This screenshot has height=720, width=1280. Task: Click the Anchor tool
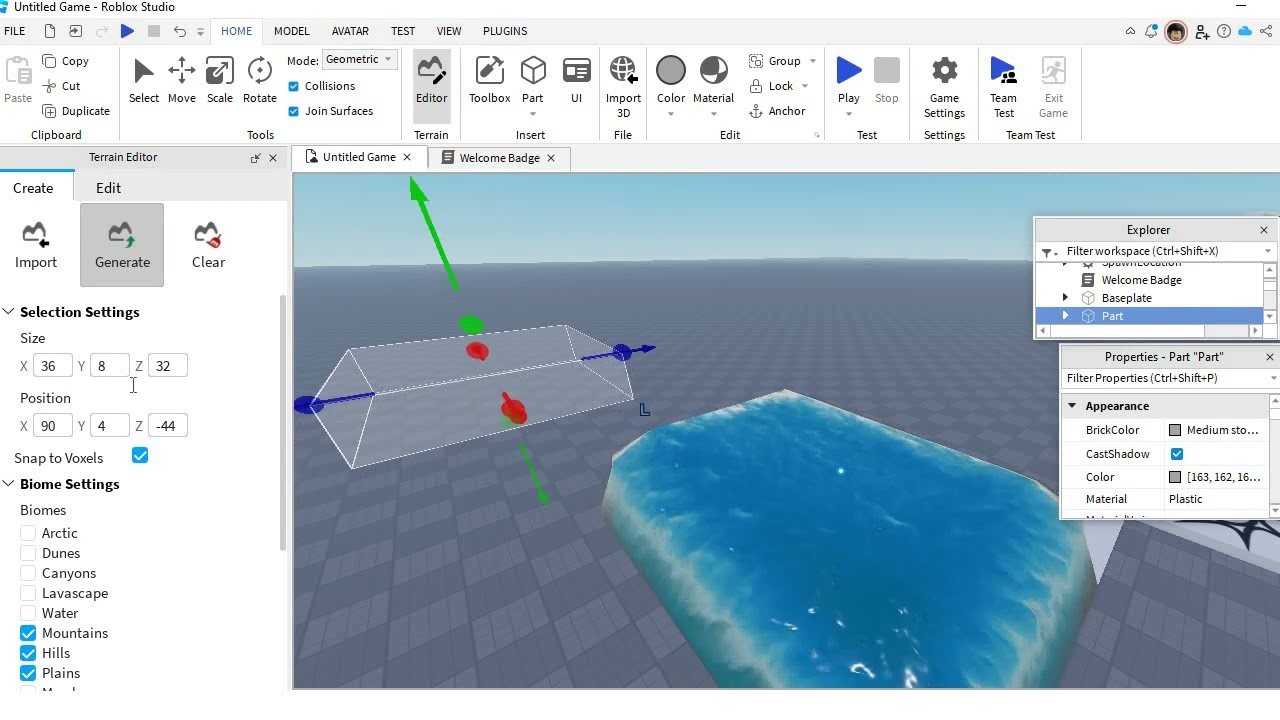(777, 111)
